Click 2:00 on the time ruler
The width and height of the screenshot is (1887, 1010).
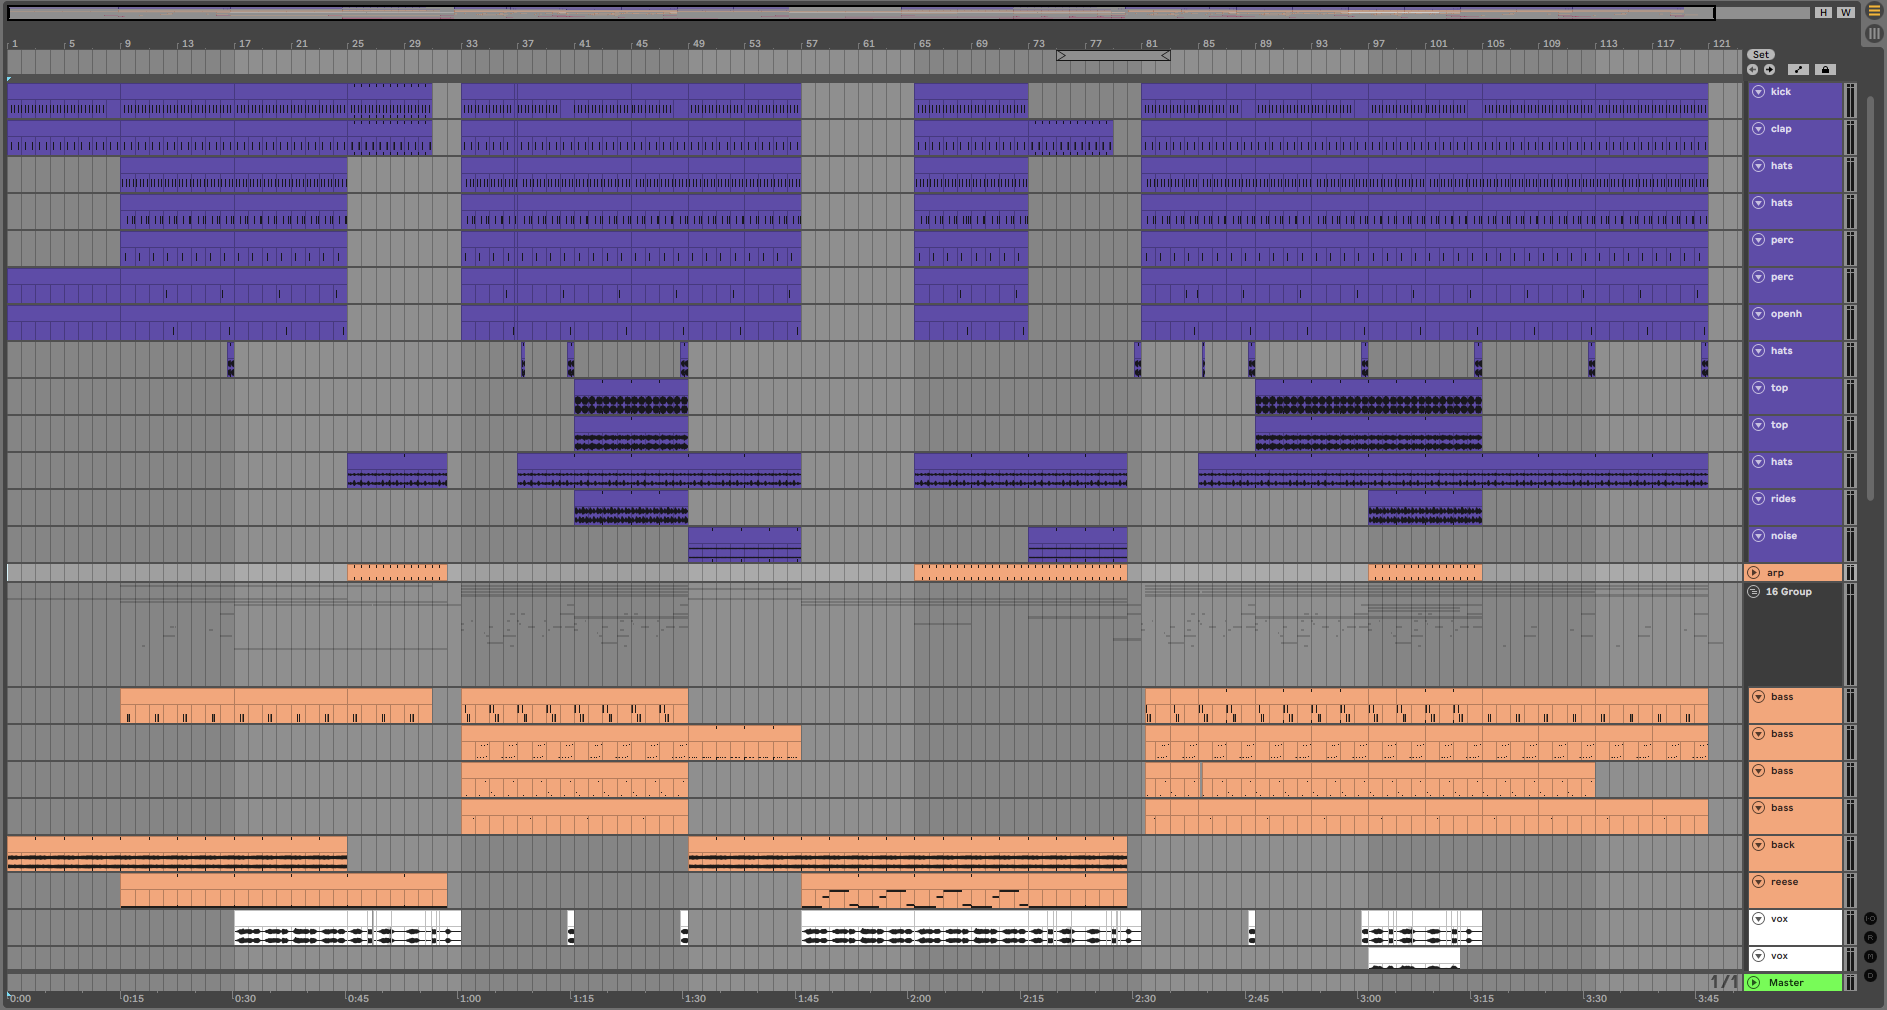pos(920,999)
